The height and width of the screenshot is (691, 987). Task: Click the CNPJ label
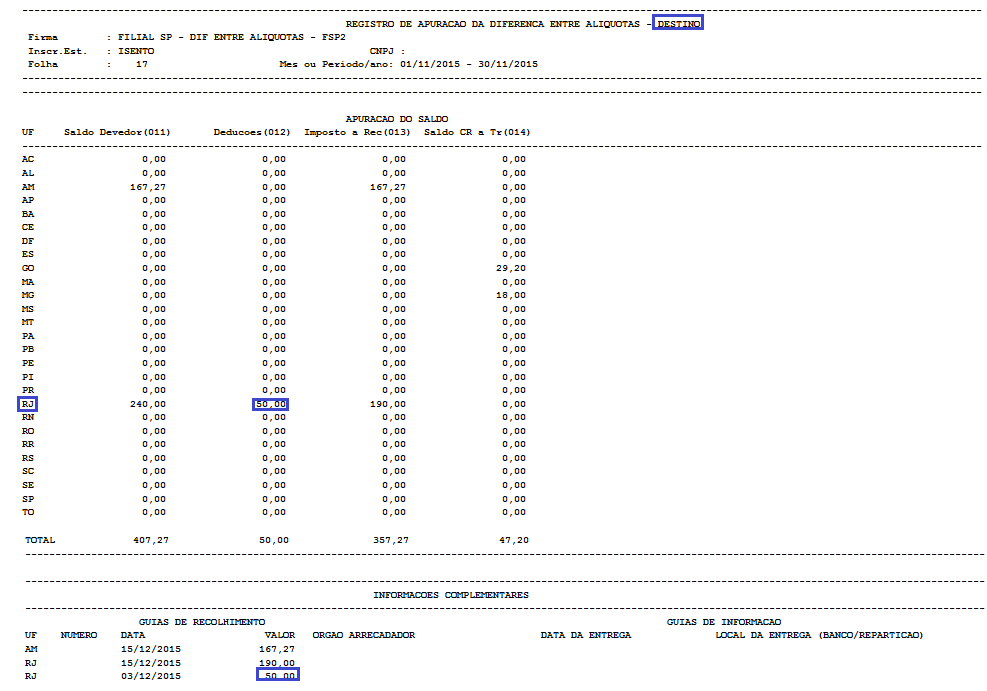pos(382,52)
